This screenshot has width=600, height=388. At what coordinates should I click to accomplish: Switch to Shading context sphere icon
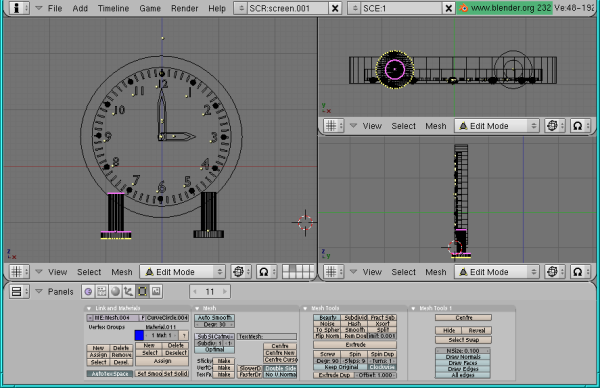coord(115,292)
